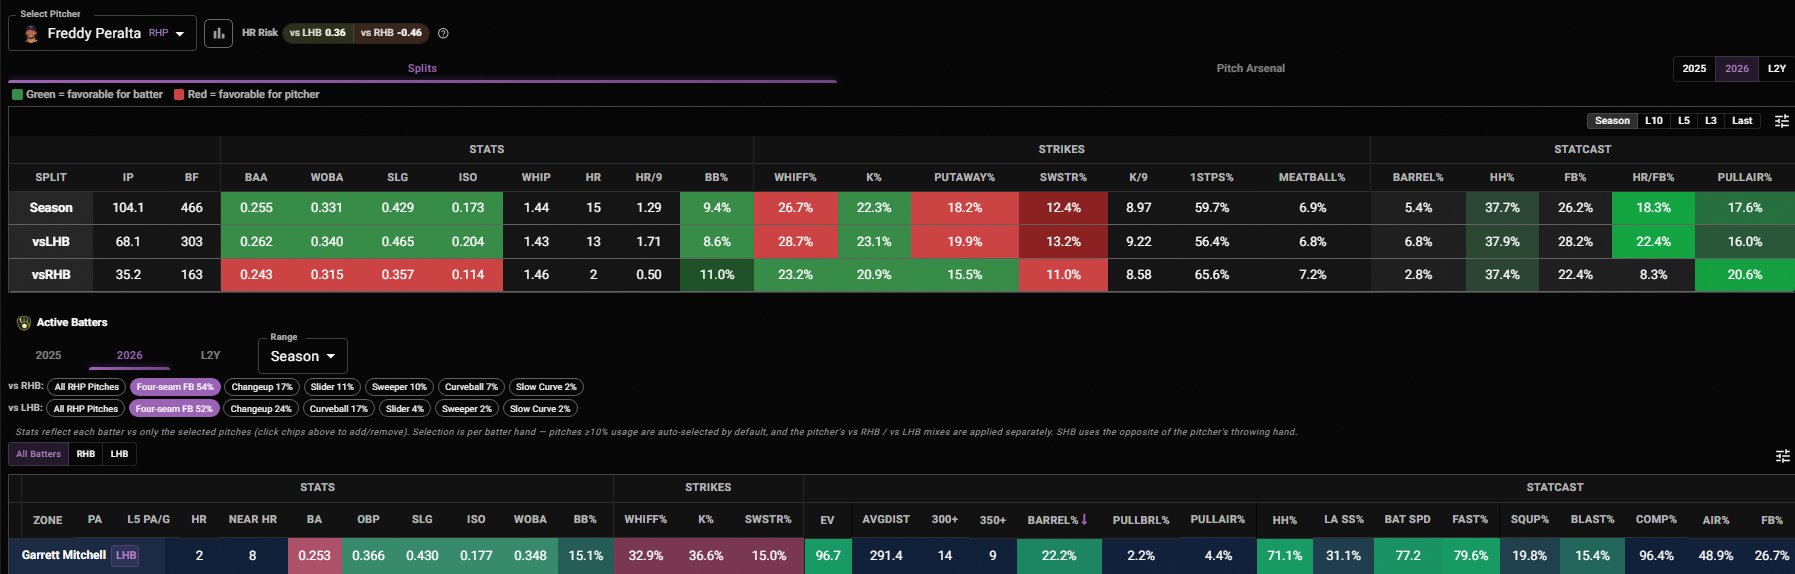The image size is (1795, 574).
Task: Click the HR Risk help question mark icon
Action: click(x=443, y=33)
